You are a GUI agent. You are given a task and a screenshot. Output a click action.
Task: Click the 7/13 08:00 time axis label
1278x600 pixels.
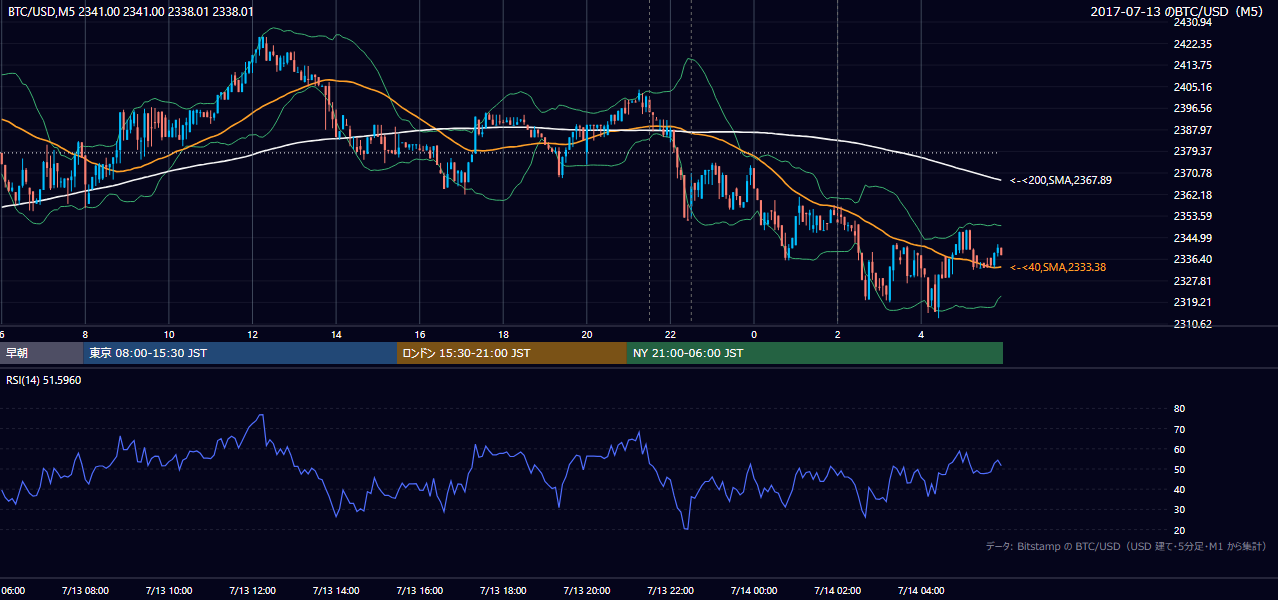click(85, 590)
